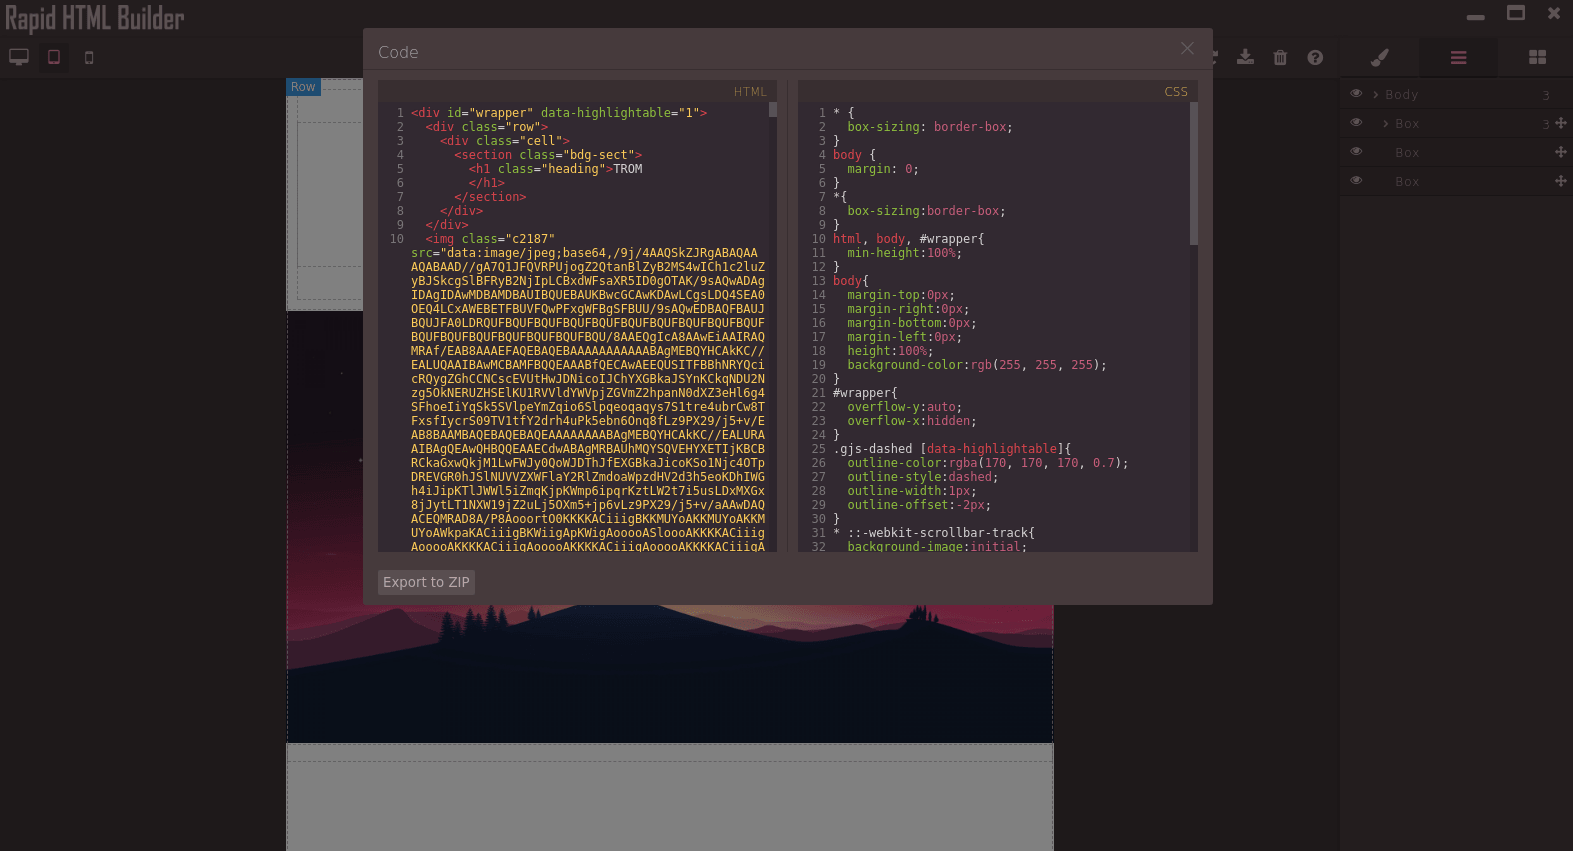Click the import/download icon in toolbar
1573x851 pixels.
1245,57
